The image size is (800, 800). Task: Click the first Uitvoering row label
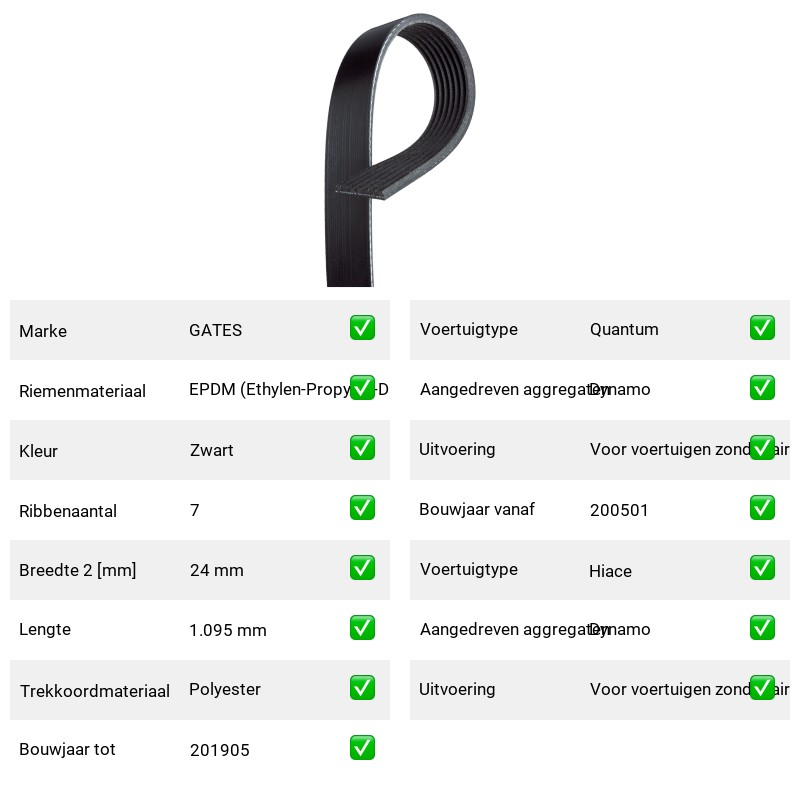457,449
